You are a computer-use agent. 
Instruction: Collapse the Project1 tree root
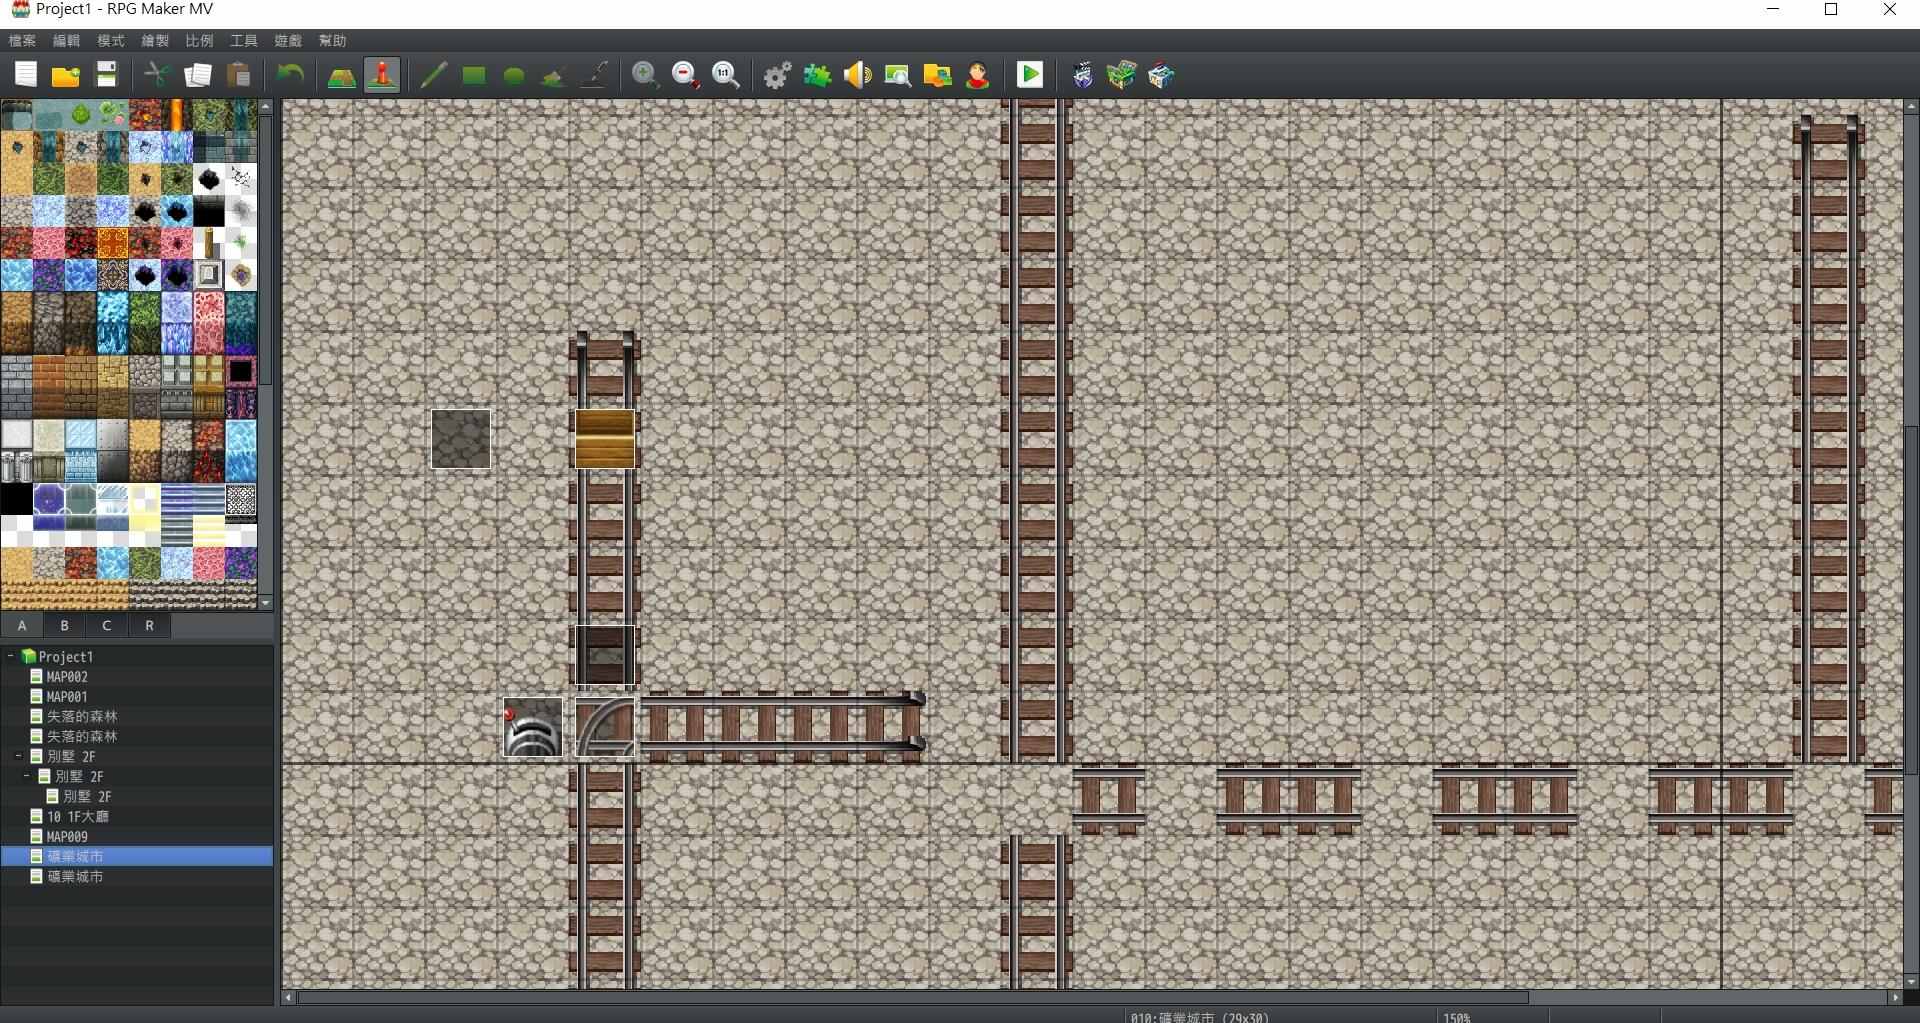pos(11,657)
